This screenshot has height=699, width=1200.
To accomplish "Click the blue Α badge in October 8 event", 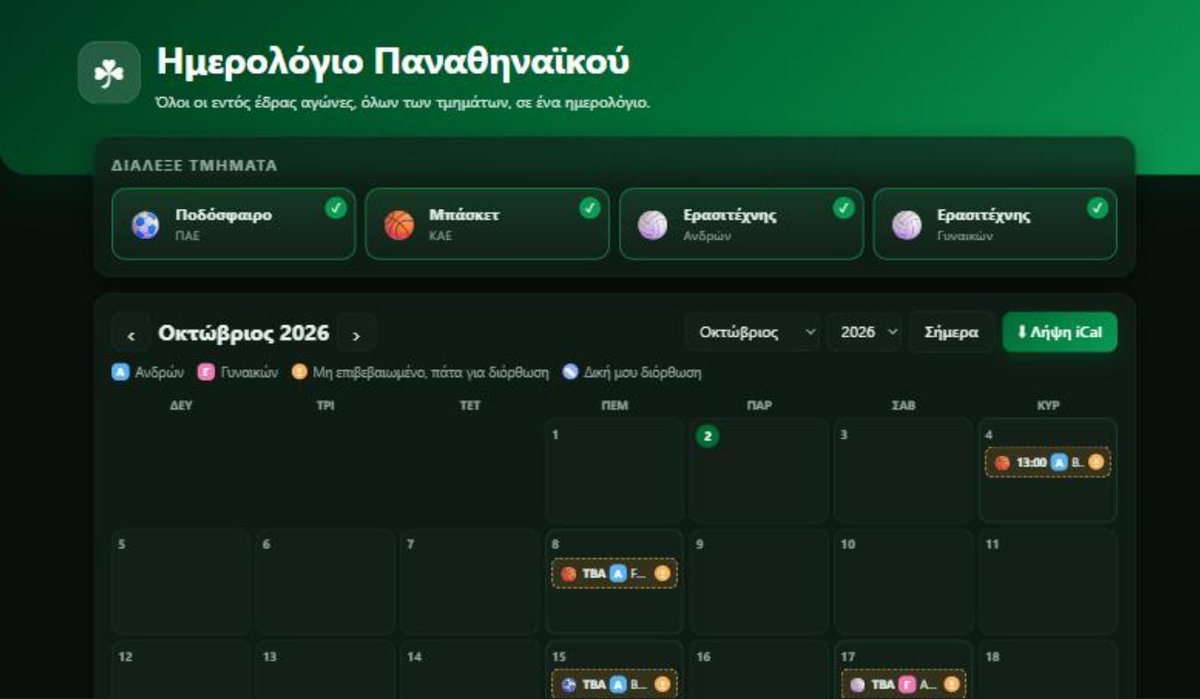I will 617,574.
